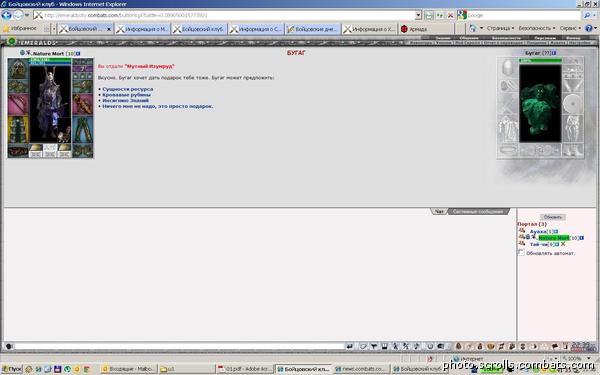600x375 pixels.
Task: Click the floppy disk save icon in chat toolbar
Action: 385,347
